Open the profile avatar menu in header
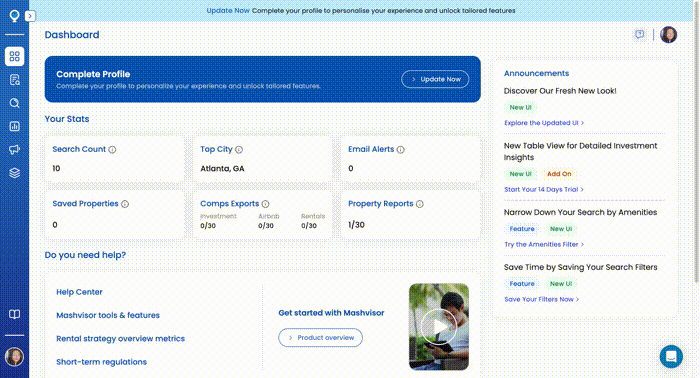 click(668, 34)
